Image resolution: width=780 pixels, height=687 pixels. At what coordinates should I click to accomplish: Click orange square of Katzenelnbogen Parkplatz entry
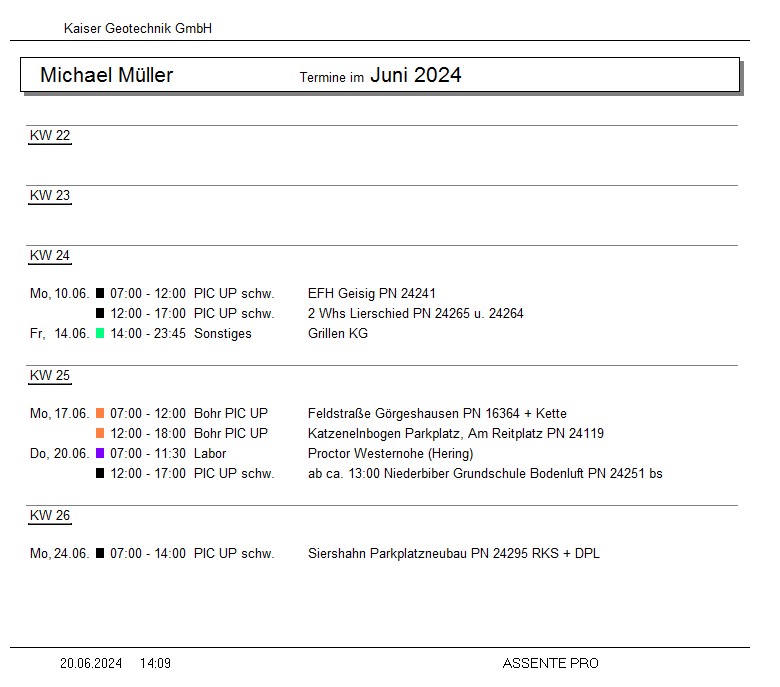(100, 434)
